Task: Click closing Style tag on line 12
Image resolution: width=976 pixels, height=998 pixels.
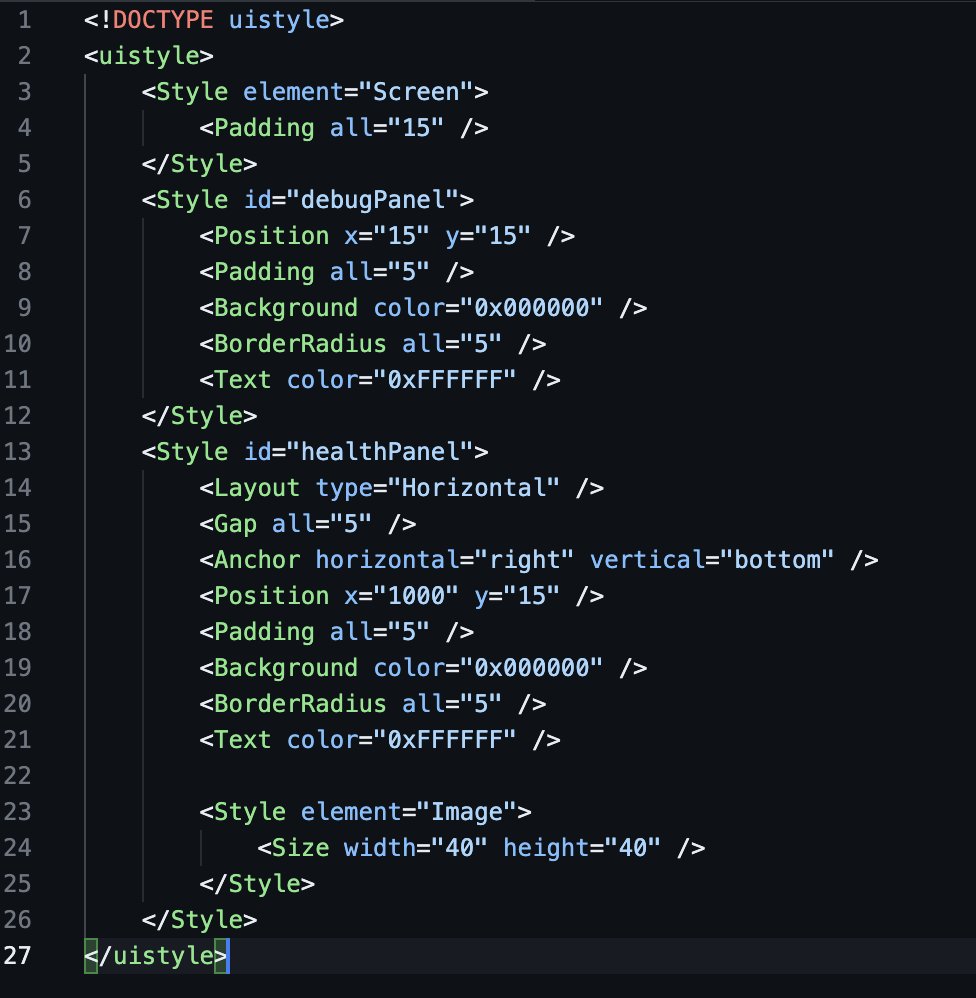Action: click(199, 416)
